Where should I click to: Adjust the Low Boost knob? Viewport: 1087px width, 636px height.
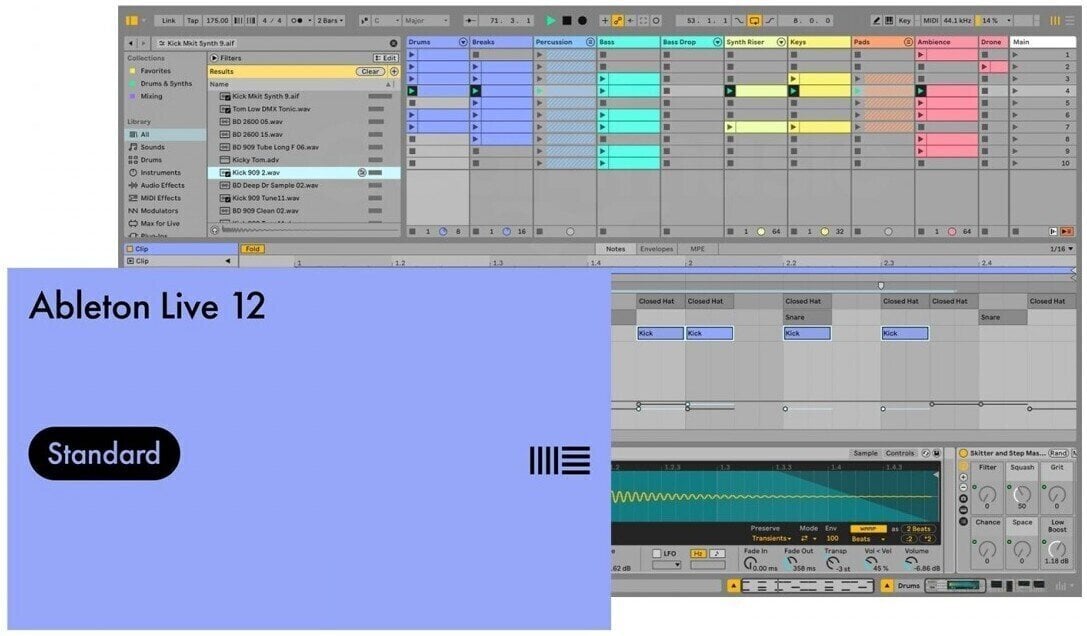coord(1057,549)
